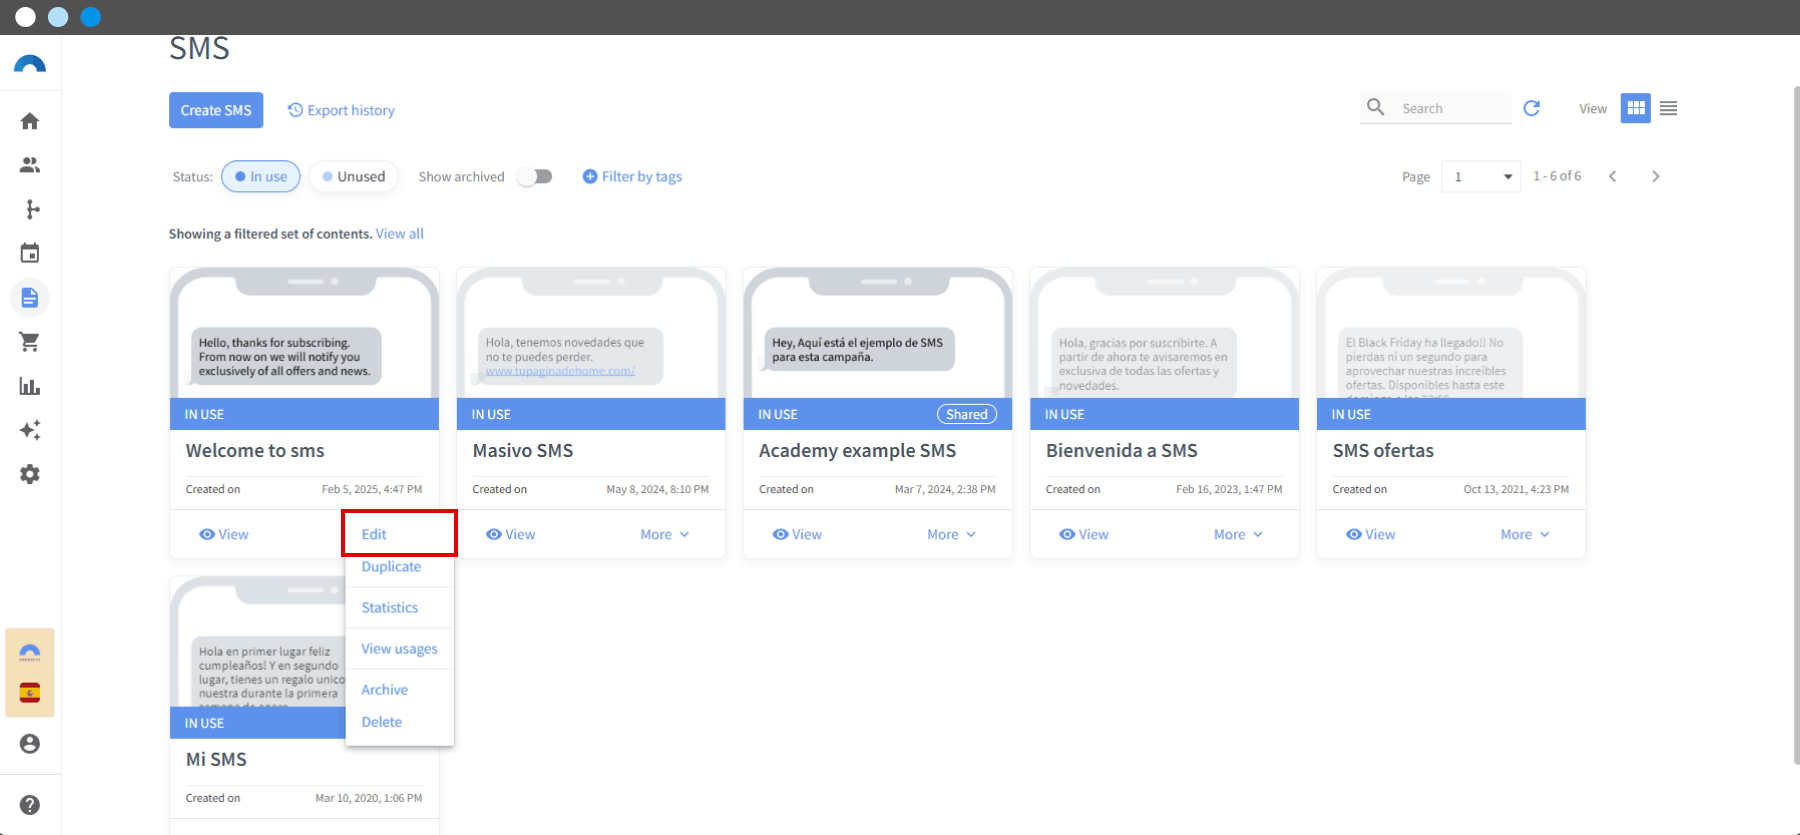Screen dimensions: 1800x835
Task: Open Filter by tags
Action: 632,177
